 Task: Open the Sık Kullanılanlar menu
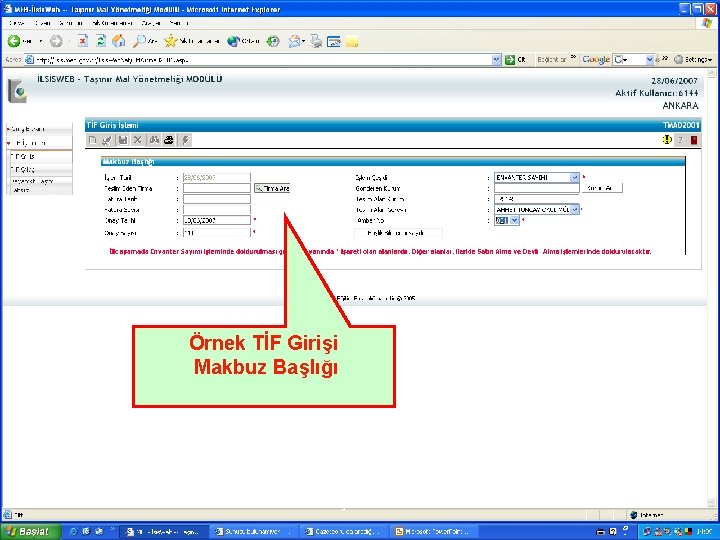[x=112, y=23]
